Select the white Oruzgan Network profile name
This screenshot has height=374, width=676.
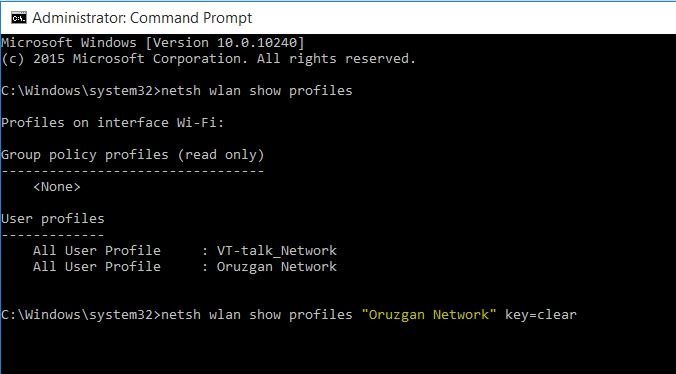276,267
